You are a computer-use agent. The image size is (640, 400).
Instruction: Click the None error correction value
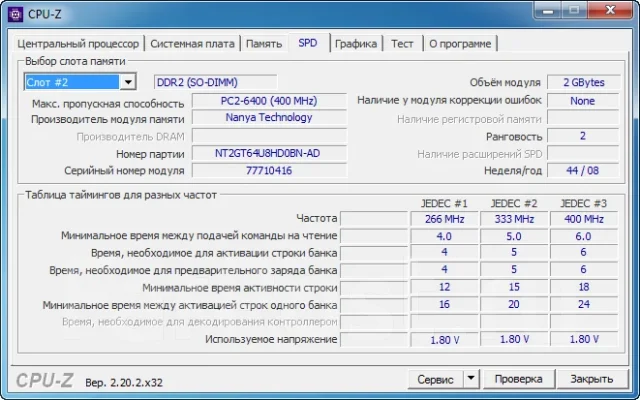click(x=583, y=101)
